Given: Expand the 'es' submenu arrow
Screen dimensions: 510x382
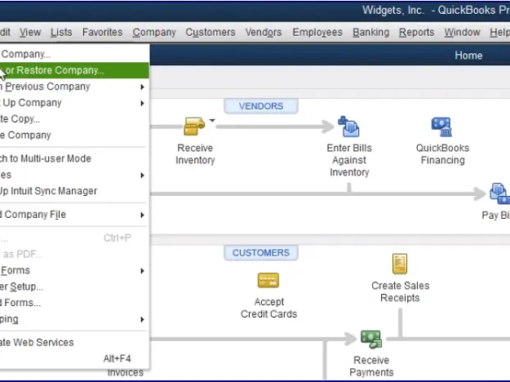Looking at the screenshot, I should 142,175.
